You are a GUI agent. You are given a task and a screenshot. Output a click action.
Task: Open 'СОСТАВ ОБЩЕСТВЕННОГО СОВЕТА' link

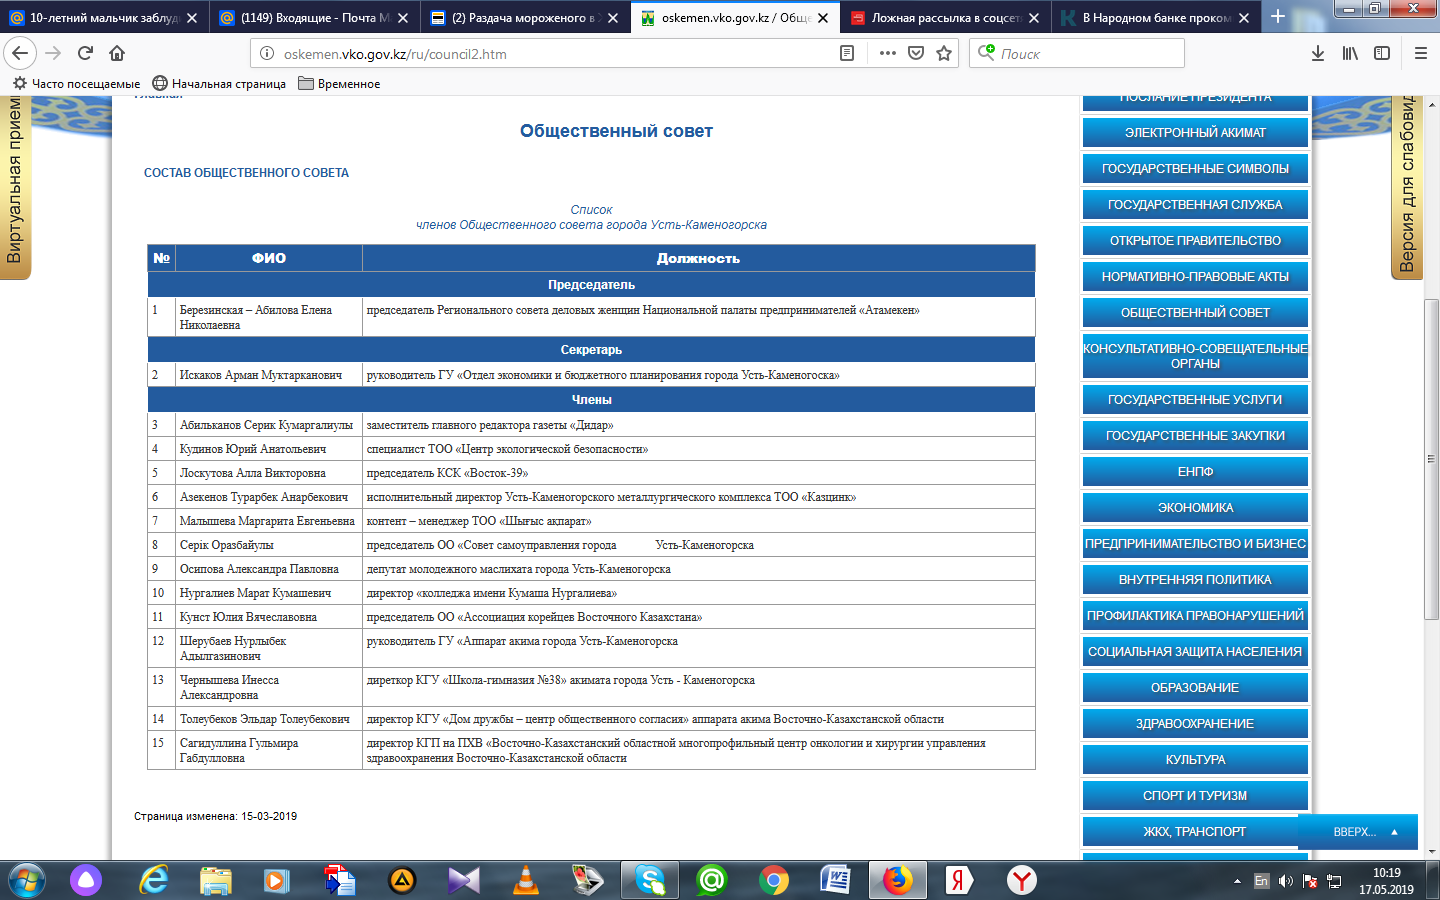point(246,173)
